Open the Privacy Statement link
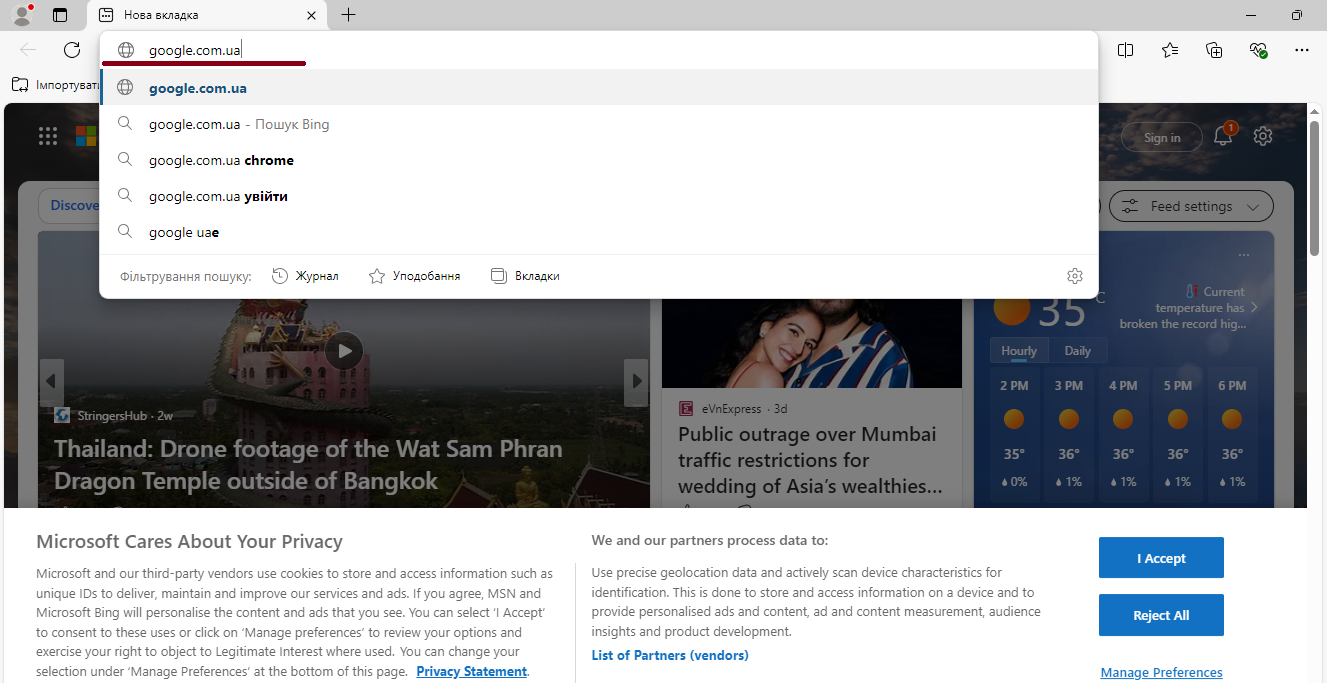The image size is (1327, 683). pos(471,671)
